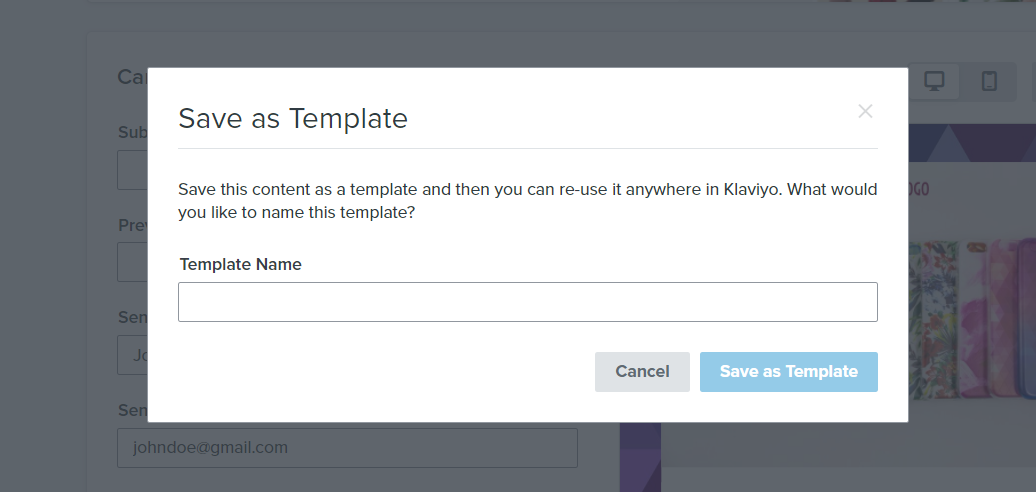Click the Save as Template dialog heading
Image resolution: width=1036 pixels, height=492 pixels.
[x=293, y=118]
